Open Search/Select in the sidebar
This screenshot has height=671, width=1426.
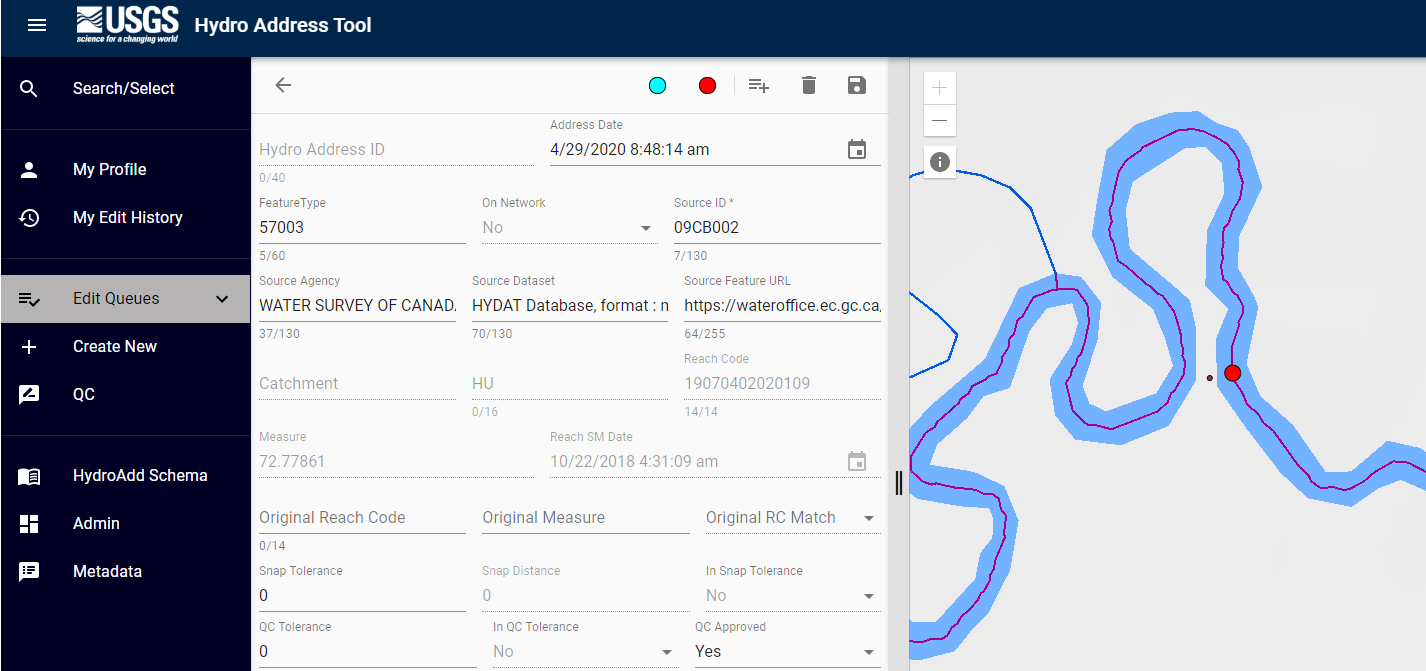tap(123, 89)
